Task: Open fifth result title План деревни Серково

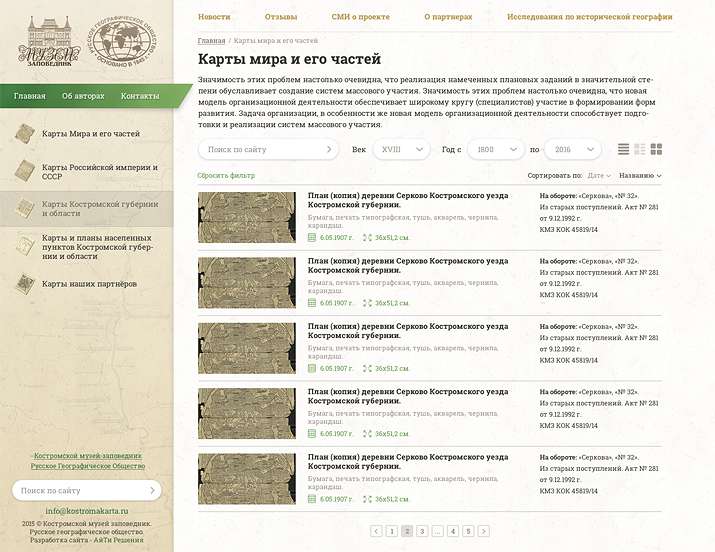Action: (408, 461)
